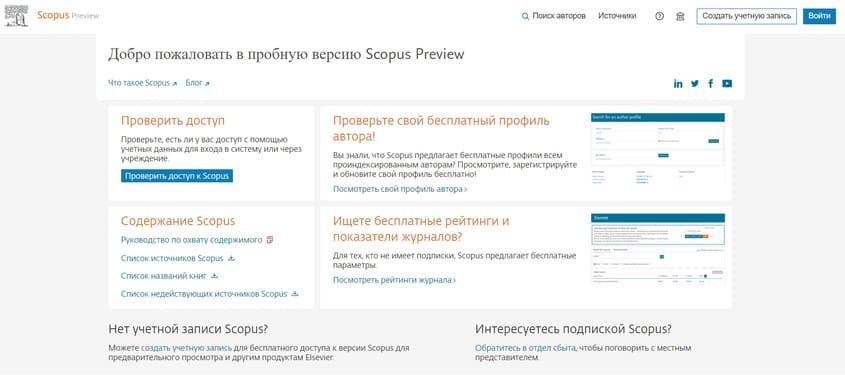Open Список названий книг link

(164, 276)
